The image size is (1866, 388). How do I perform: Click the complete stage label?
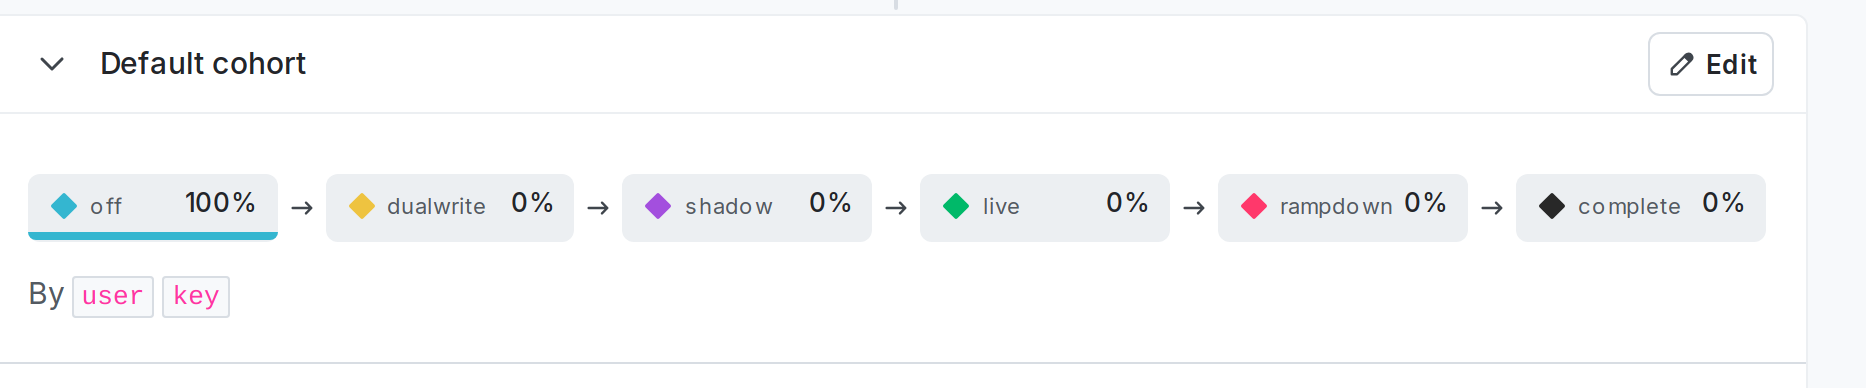[x=1629, y=207]
